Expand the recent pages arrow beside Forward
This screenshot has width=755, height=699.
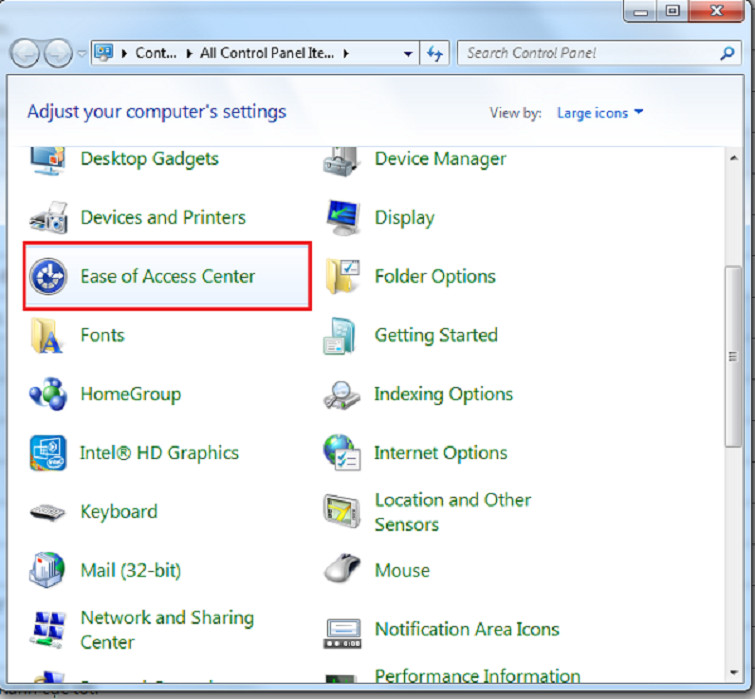tap(81, 53)
